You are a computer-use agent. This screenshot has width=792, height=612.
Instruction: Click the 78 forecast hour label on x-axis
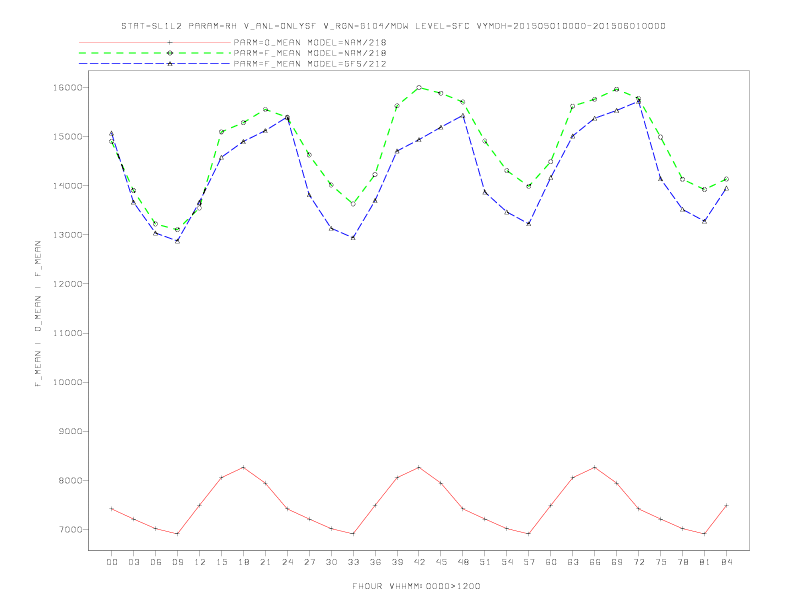tap(682, 562)
